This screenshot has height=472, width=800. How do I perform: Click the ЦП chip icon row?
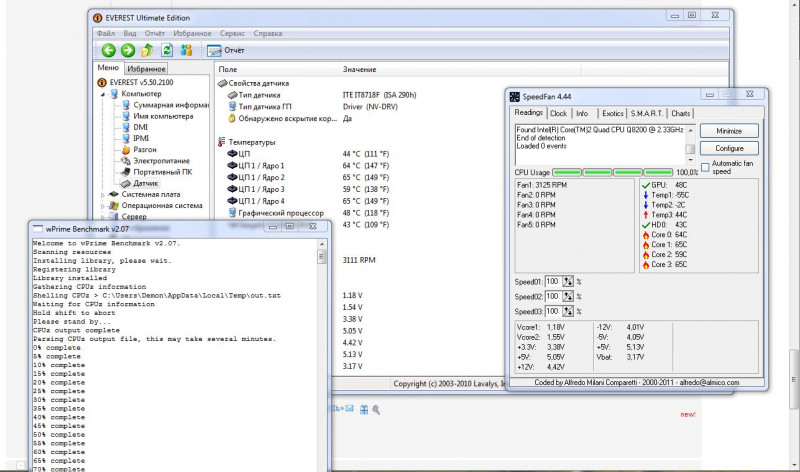pyautogui.click(x=232, y=154)
